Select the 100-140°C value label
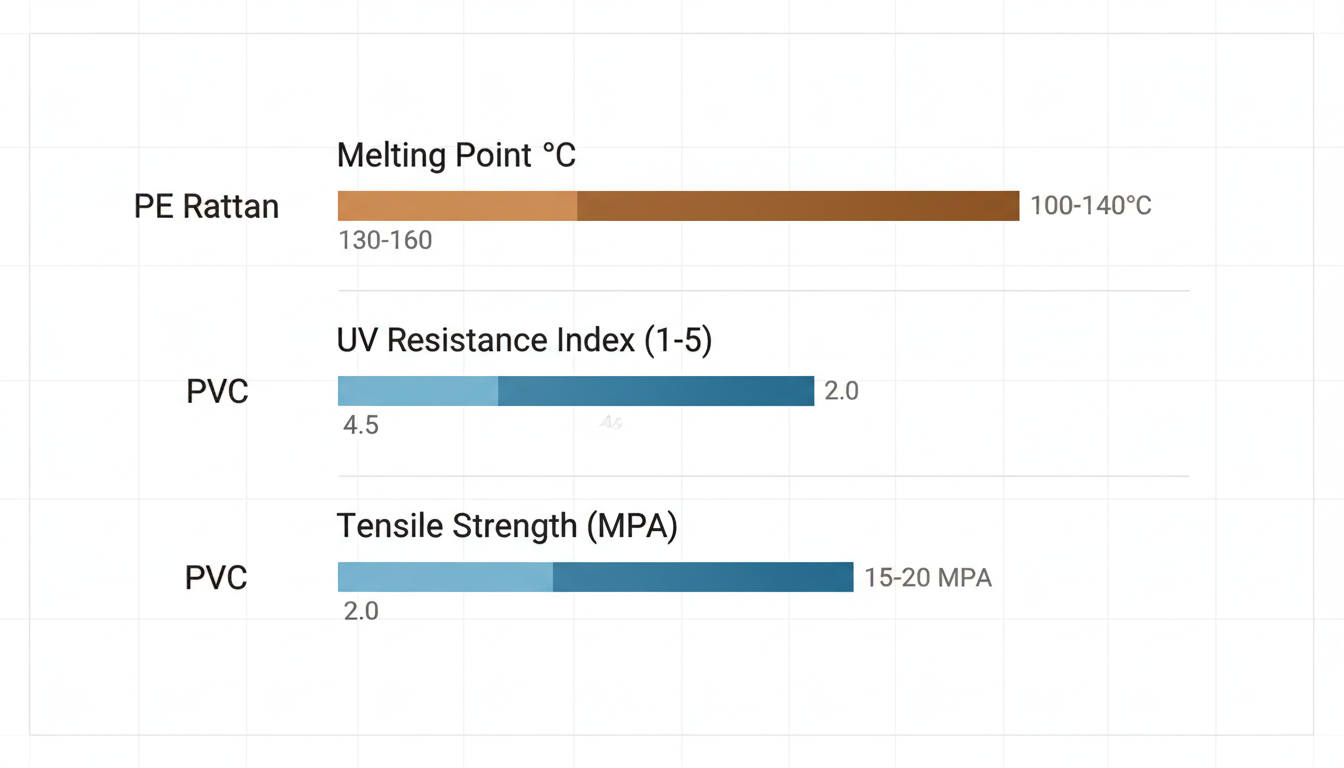 pos(1091,206)
